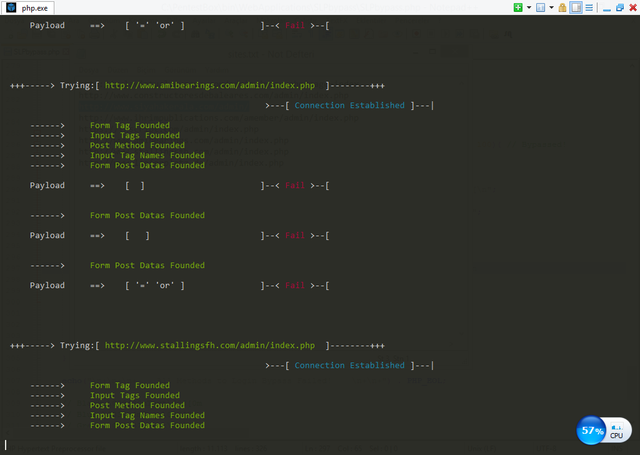
Task: Click the stallingsfh.com admin URL
Action: (210, 346)
